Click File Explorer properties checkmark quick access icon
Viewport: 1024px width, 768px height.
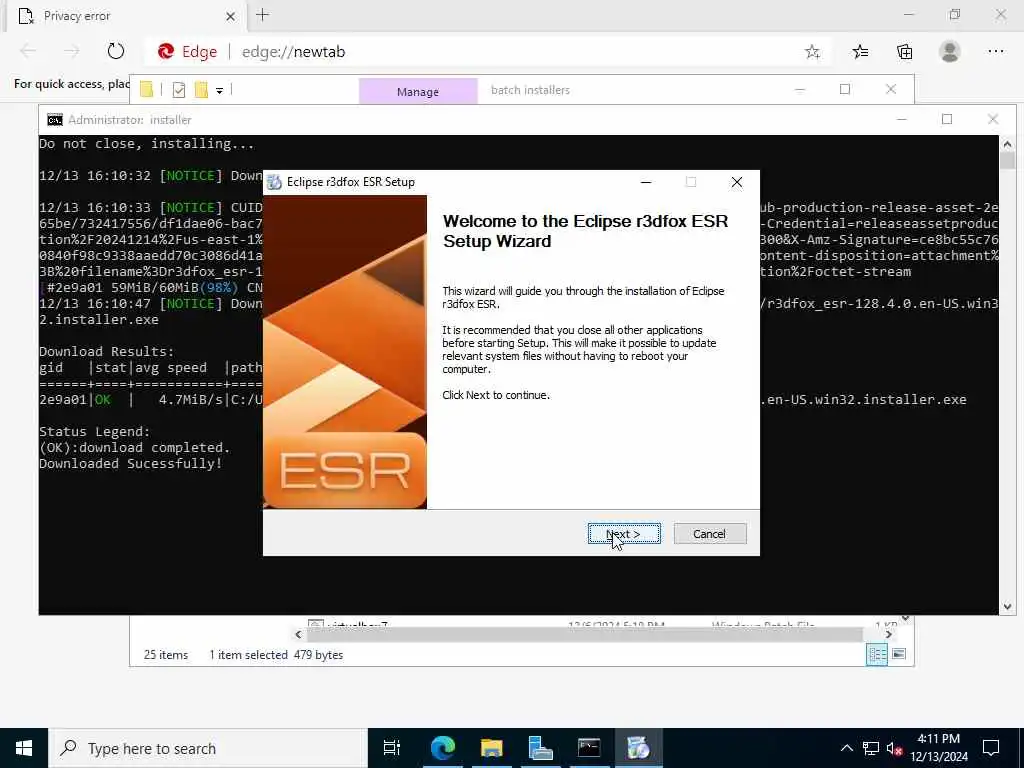click(x=179, y=90)
